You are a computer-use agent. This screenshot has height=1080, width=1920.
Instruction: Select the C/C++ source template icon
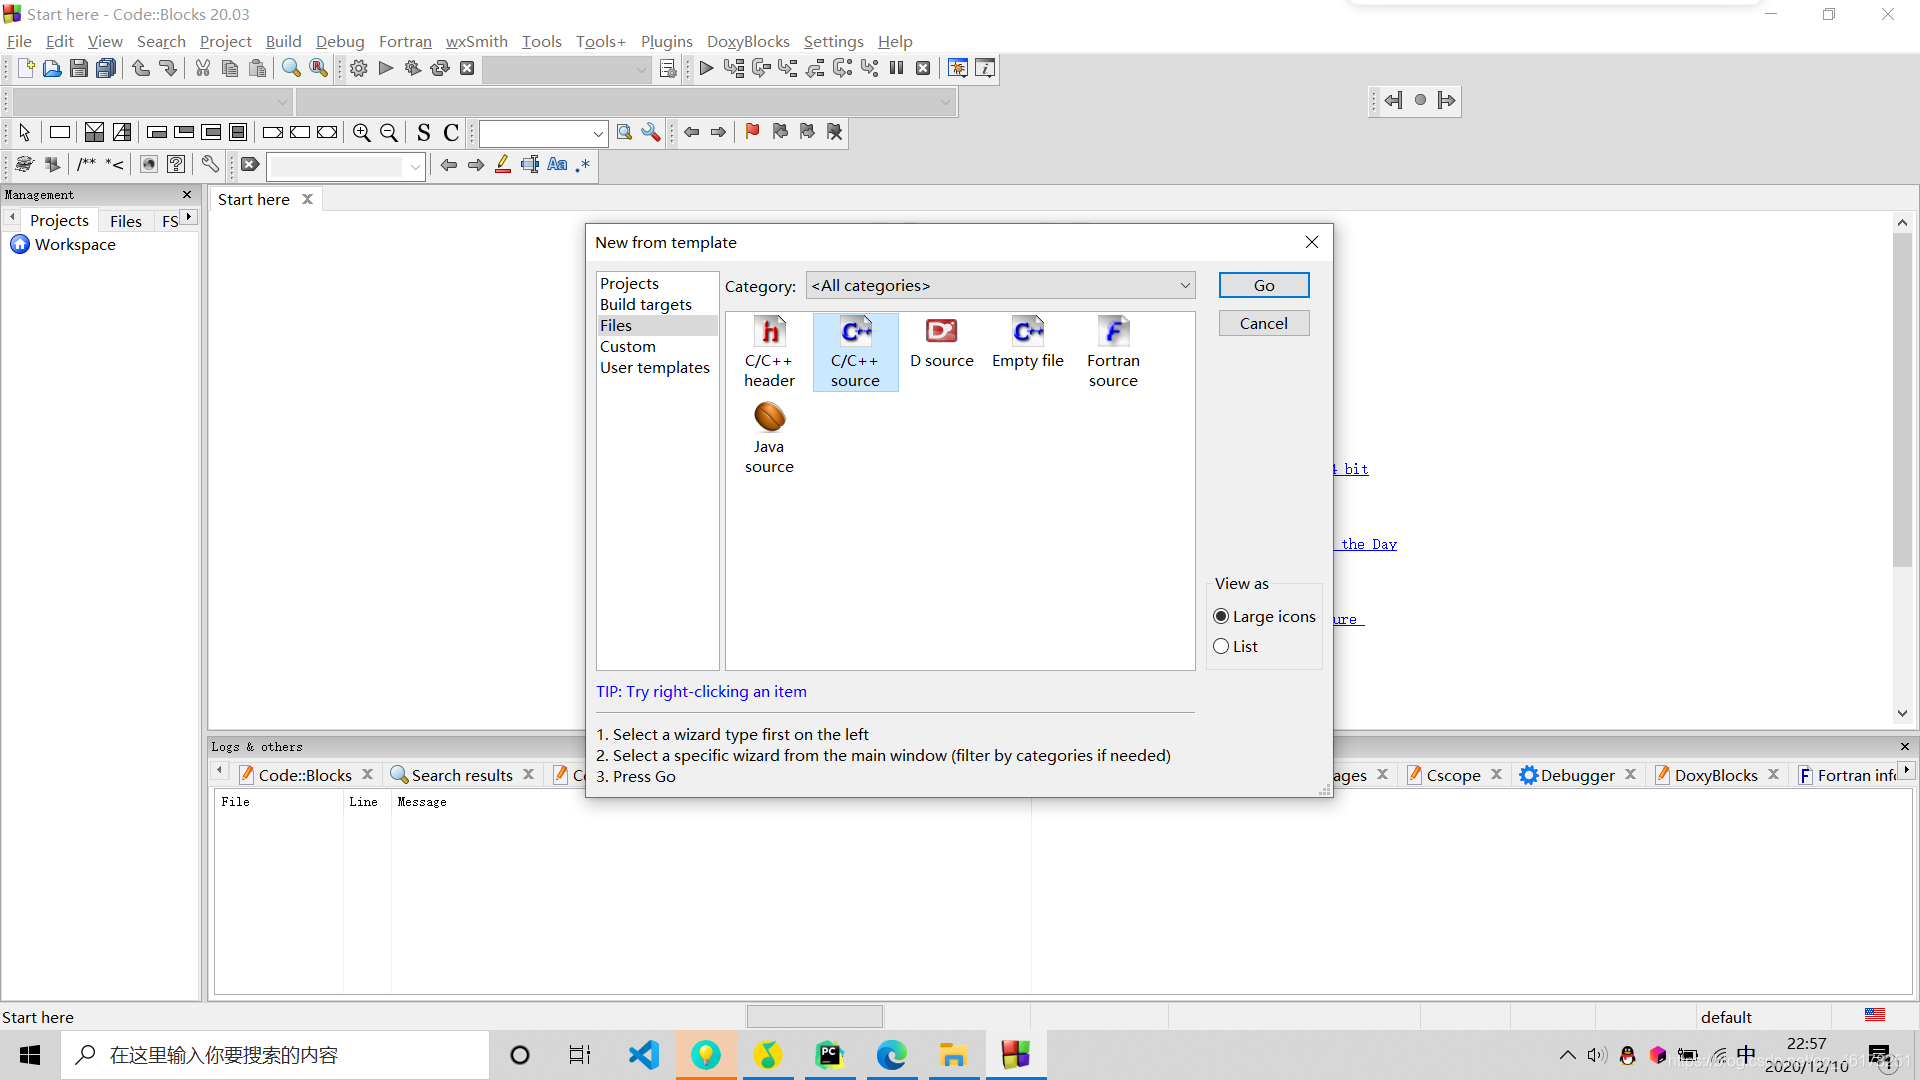[x=855, y=351]
